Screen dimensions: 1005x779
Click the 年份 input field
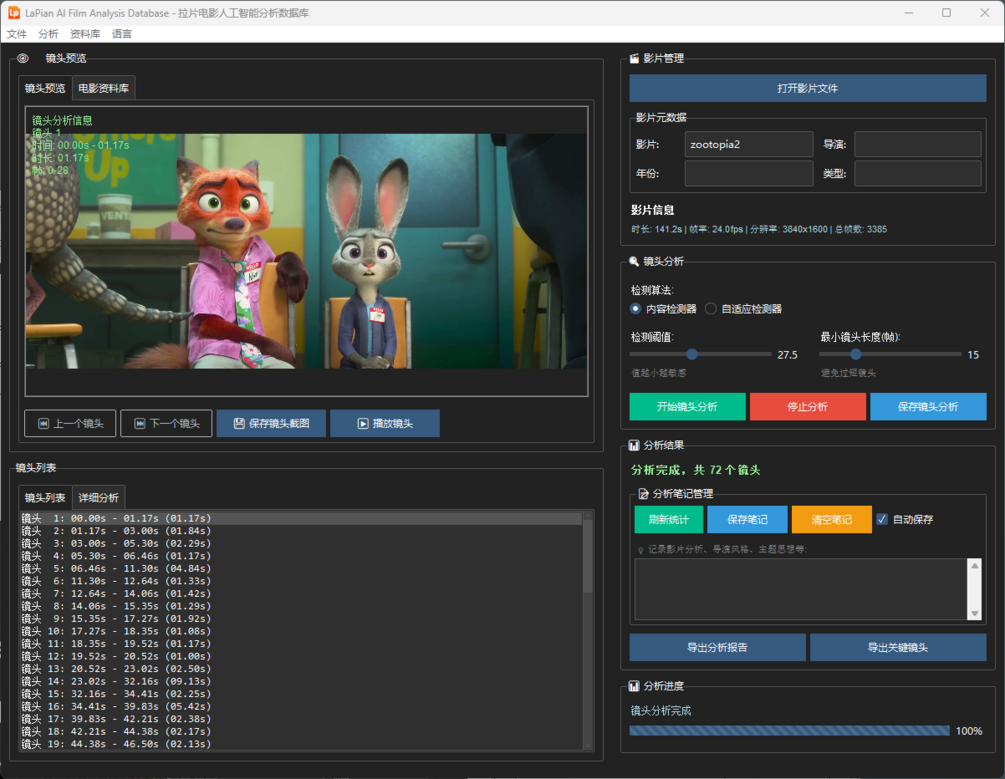coord(749,173)
